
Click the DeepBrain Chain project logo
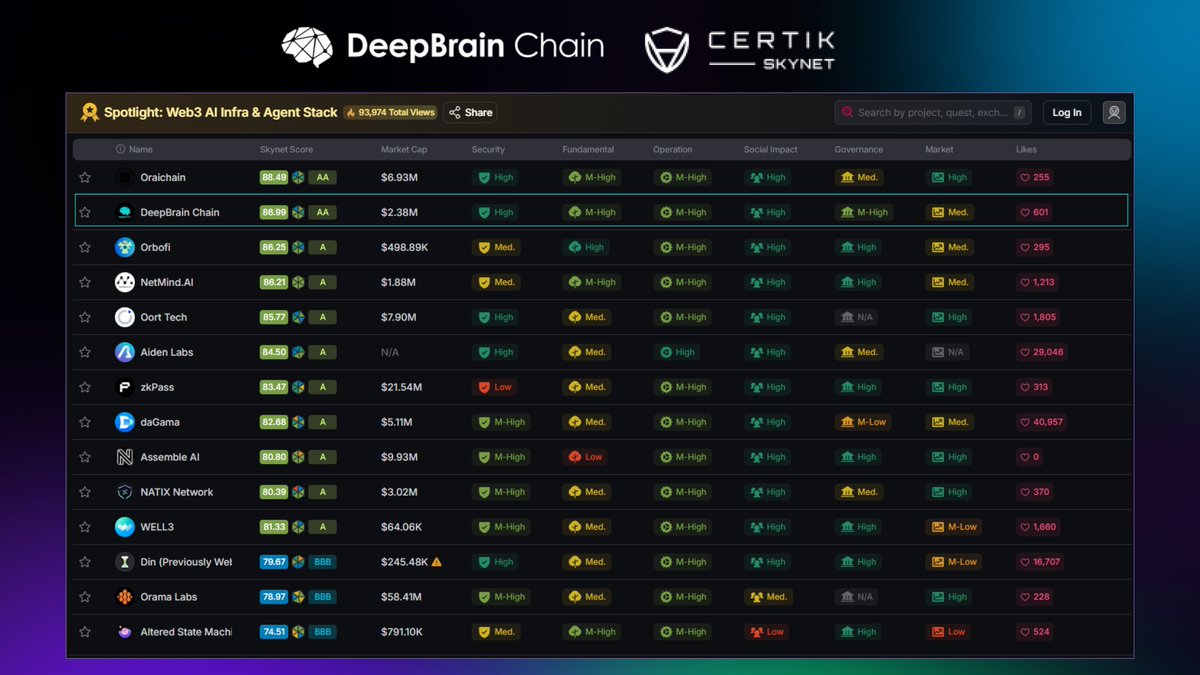124,212
